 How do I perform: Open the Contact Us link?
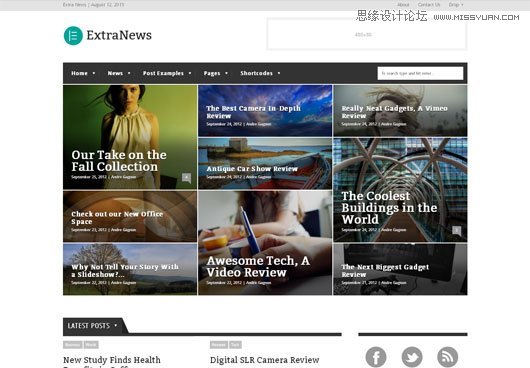[429, 5]
